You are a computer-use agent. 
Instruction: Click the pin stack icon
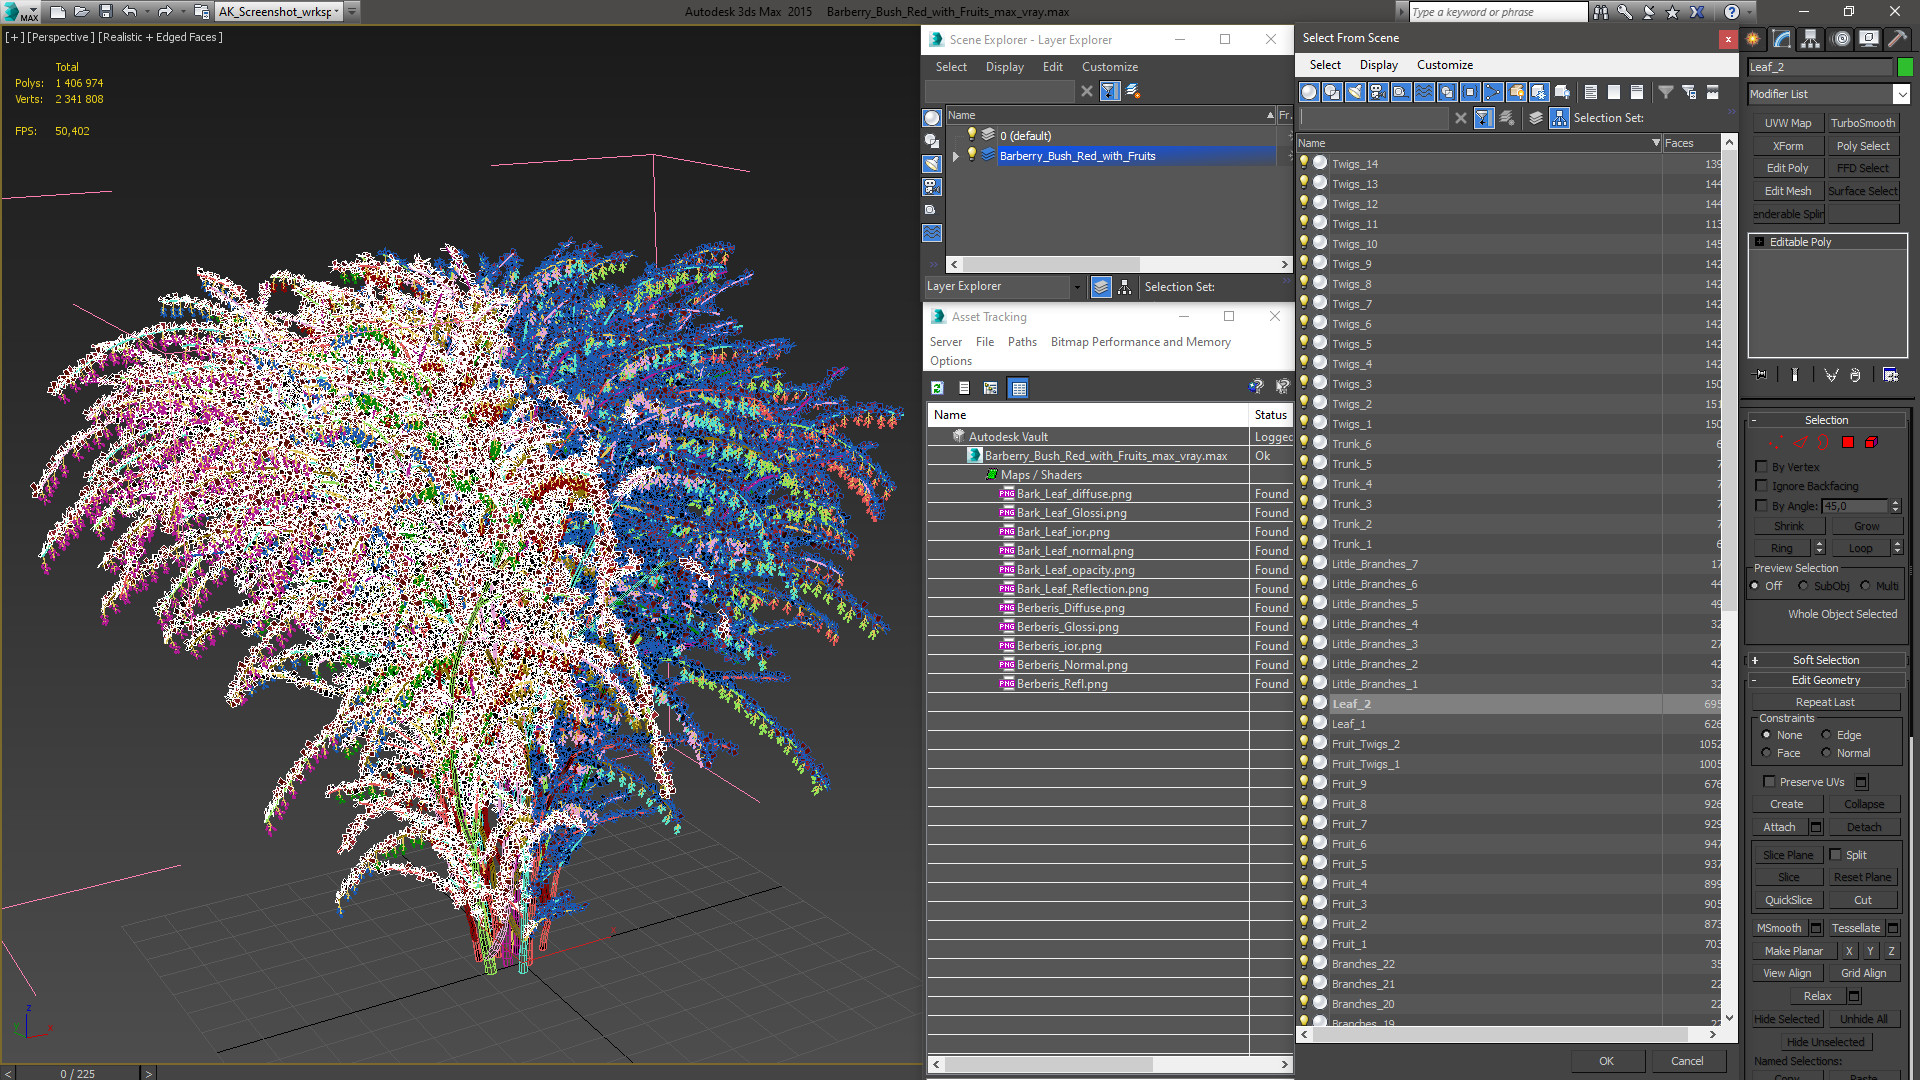(1761, 375)
